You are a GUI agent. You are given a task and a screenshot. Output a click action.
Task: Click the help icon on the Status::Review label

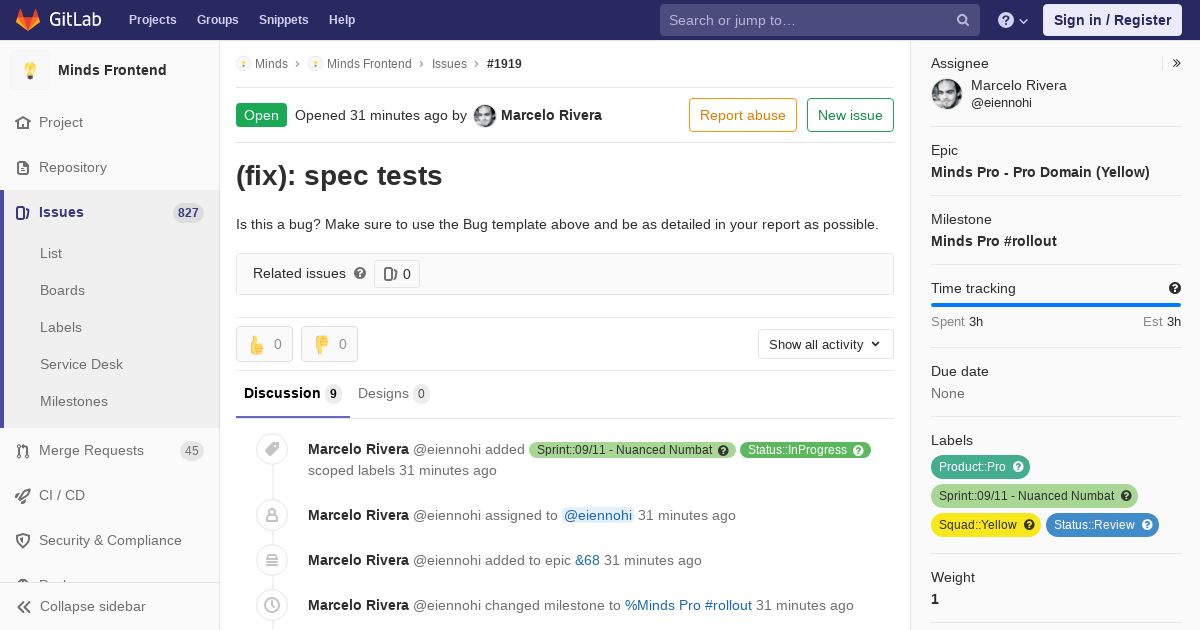coord(1147,525)
